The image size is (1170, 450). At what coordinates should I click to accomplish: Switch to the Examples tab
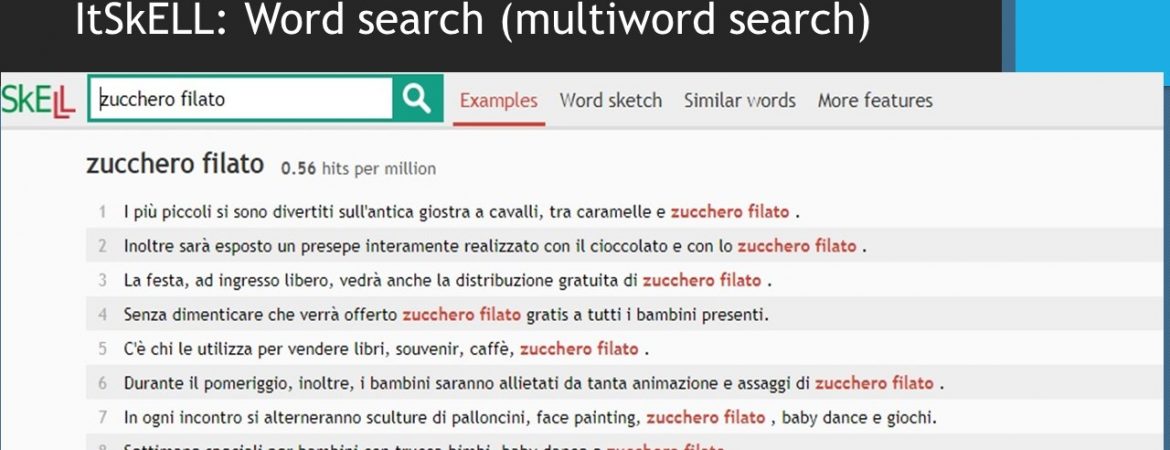[x=498, y=100]
